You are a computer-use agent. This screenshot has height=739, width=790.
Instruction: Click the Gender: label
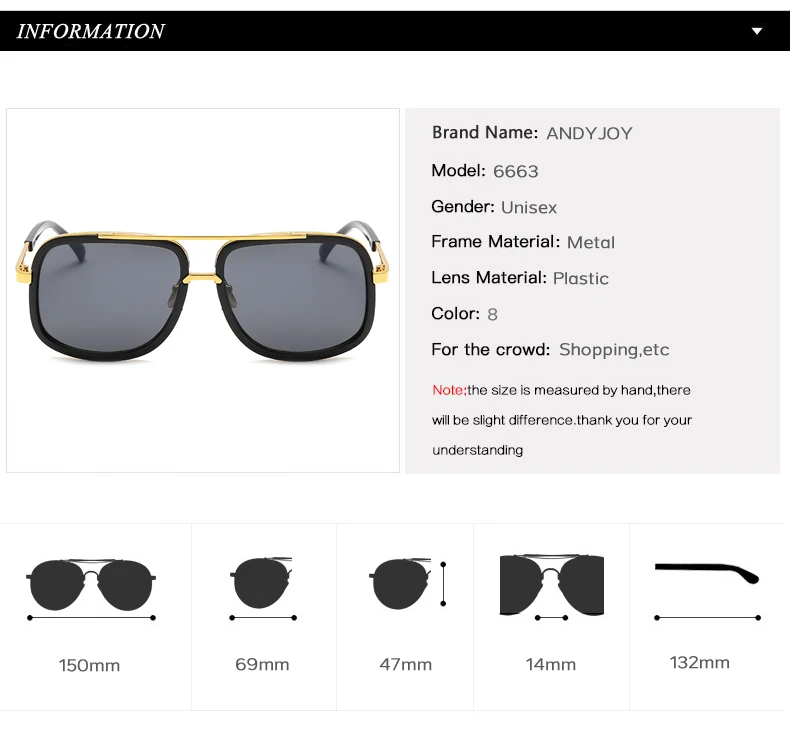point(463,207)
